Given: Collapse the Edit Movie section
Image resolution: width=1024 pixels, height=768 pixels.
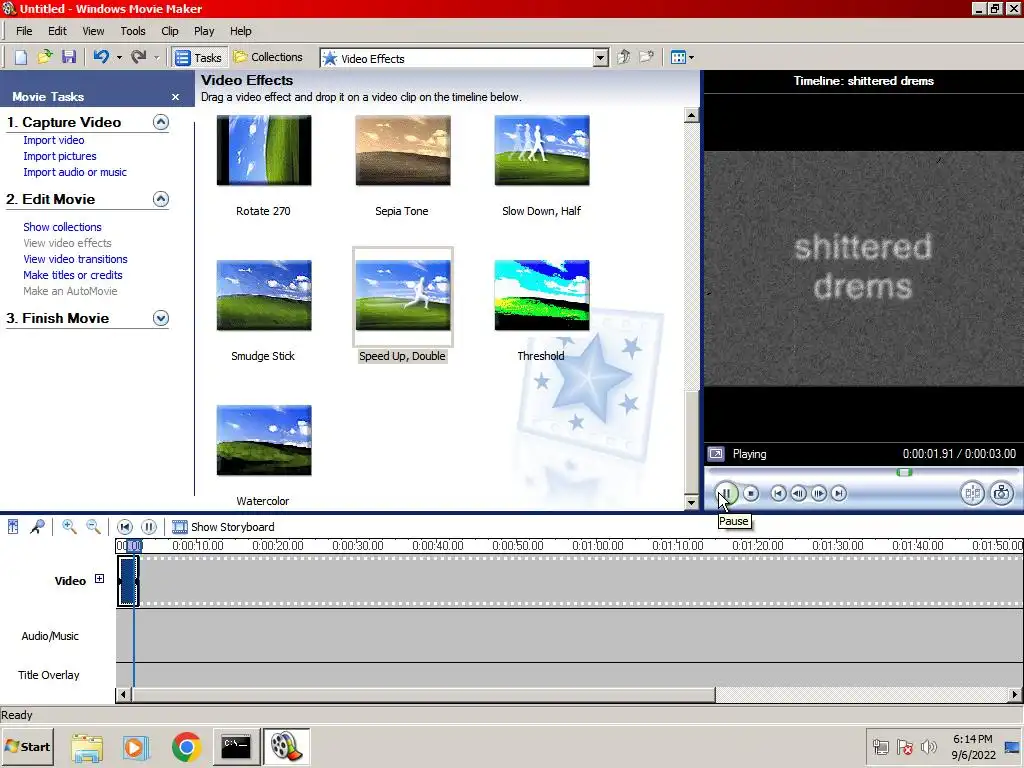Looking at the screenshot, I should point(161,199).
